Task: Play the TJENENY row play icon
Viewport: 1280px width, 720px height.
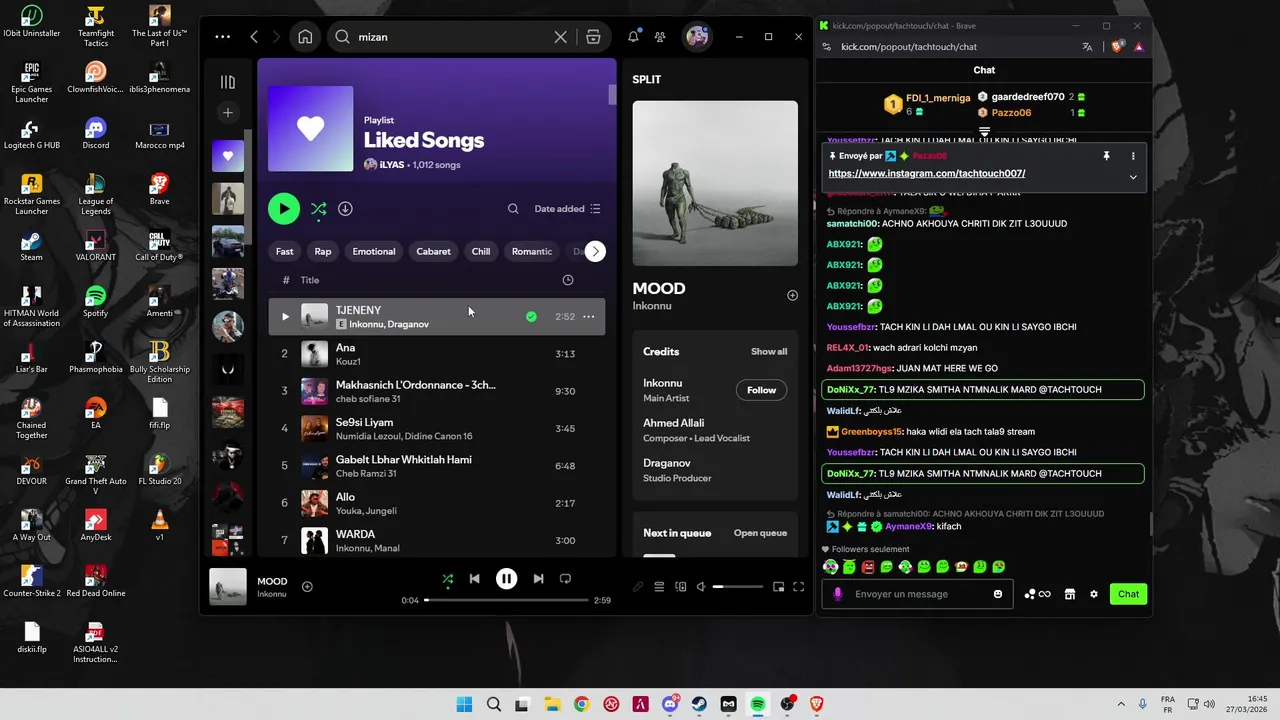Action: pyautogui.click(x=285, y=317)
